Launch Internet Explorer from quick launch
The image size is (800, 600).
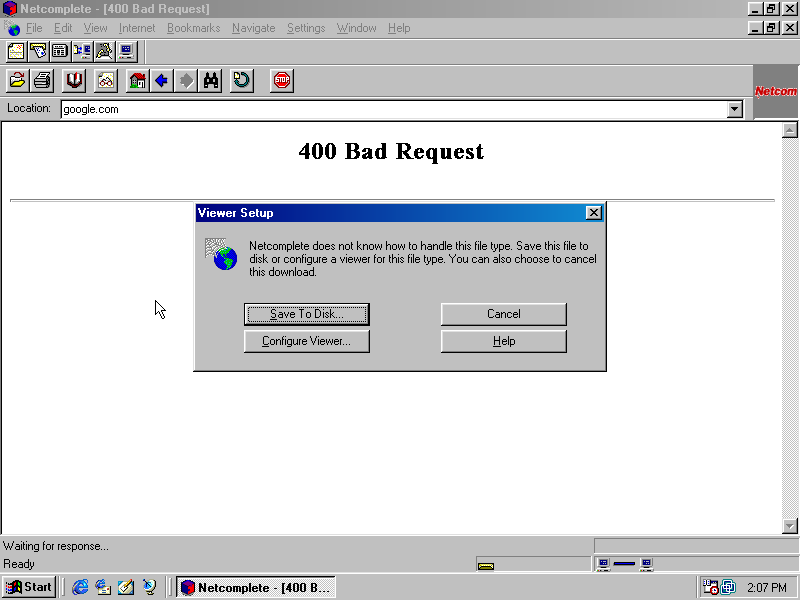click(80, 587)
